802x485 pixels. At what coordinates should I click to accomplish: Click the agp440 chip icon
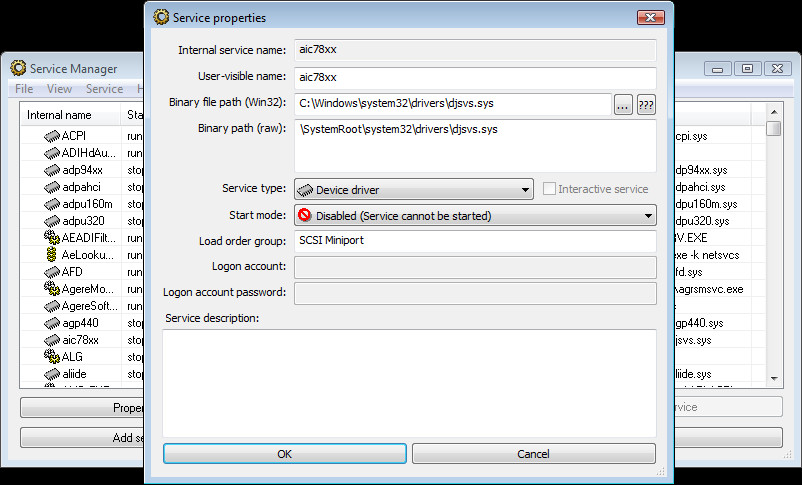[x=52, y=323]
